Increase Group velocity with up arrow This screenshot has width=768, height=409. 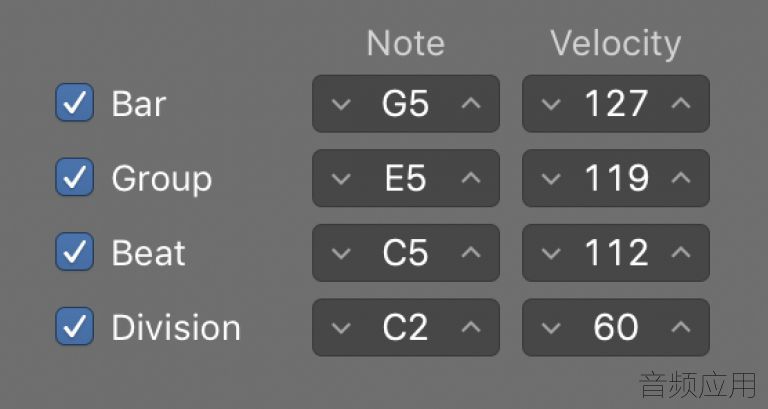click(681, 177)
